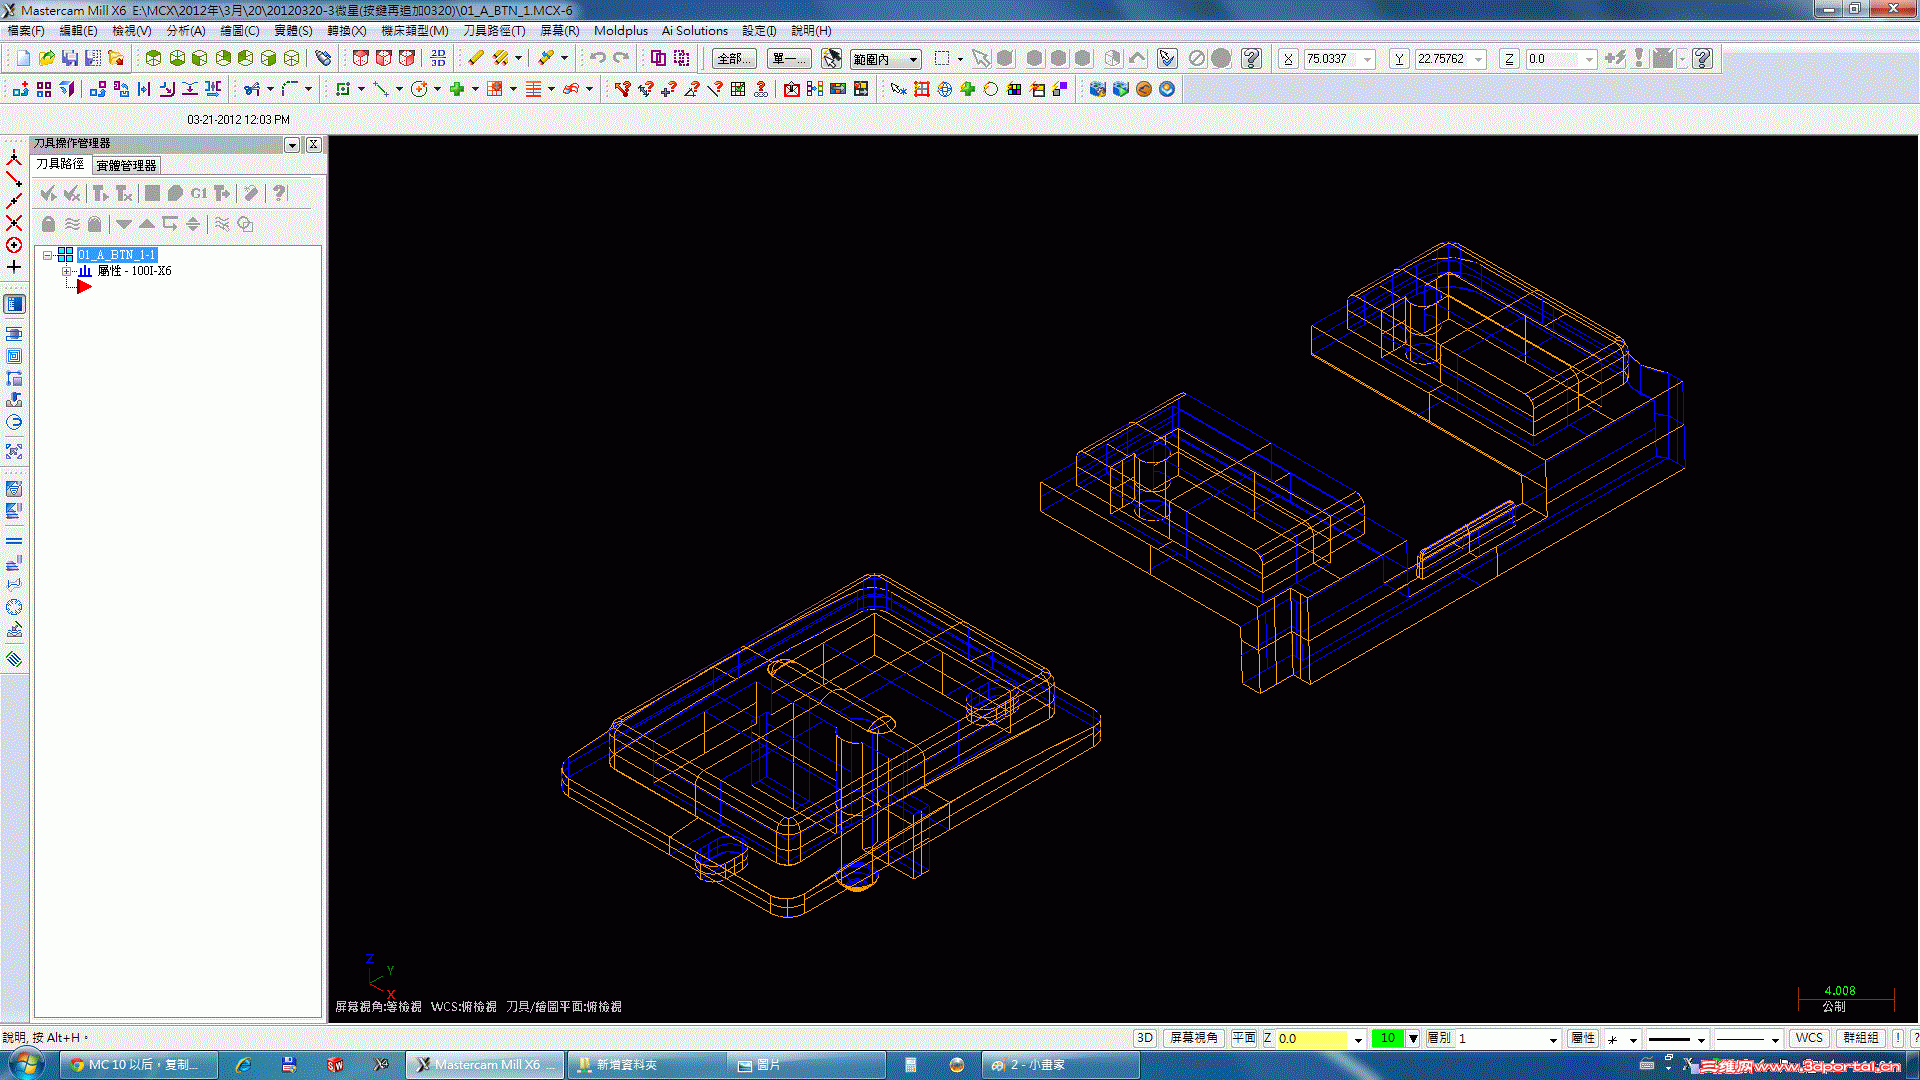Click the 全部... select all button
Viewport: 1920px width, 1080px height.
click(733, 59)
